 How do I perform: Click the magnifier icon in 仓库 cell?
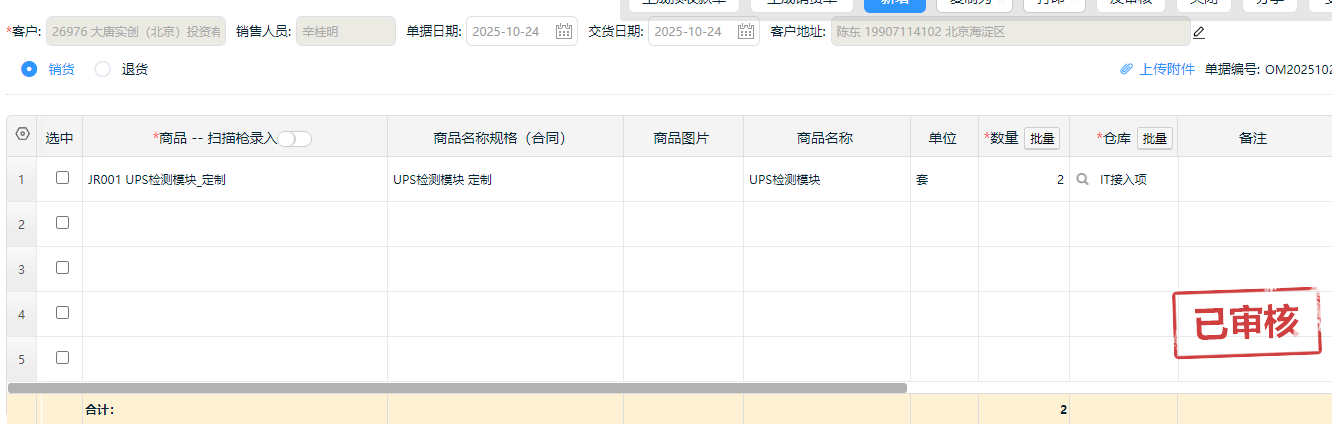click(x=1082, y=180)
